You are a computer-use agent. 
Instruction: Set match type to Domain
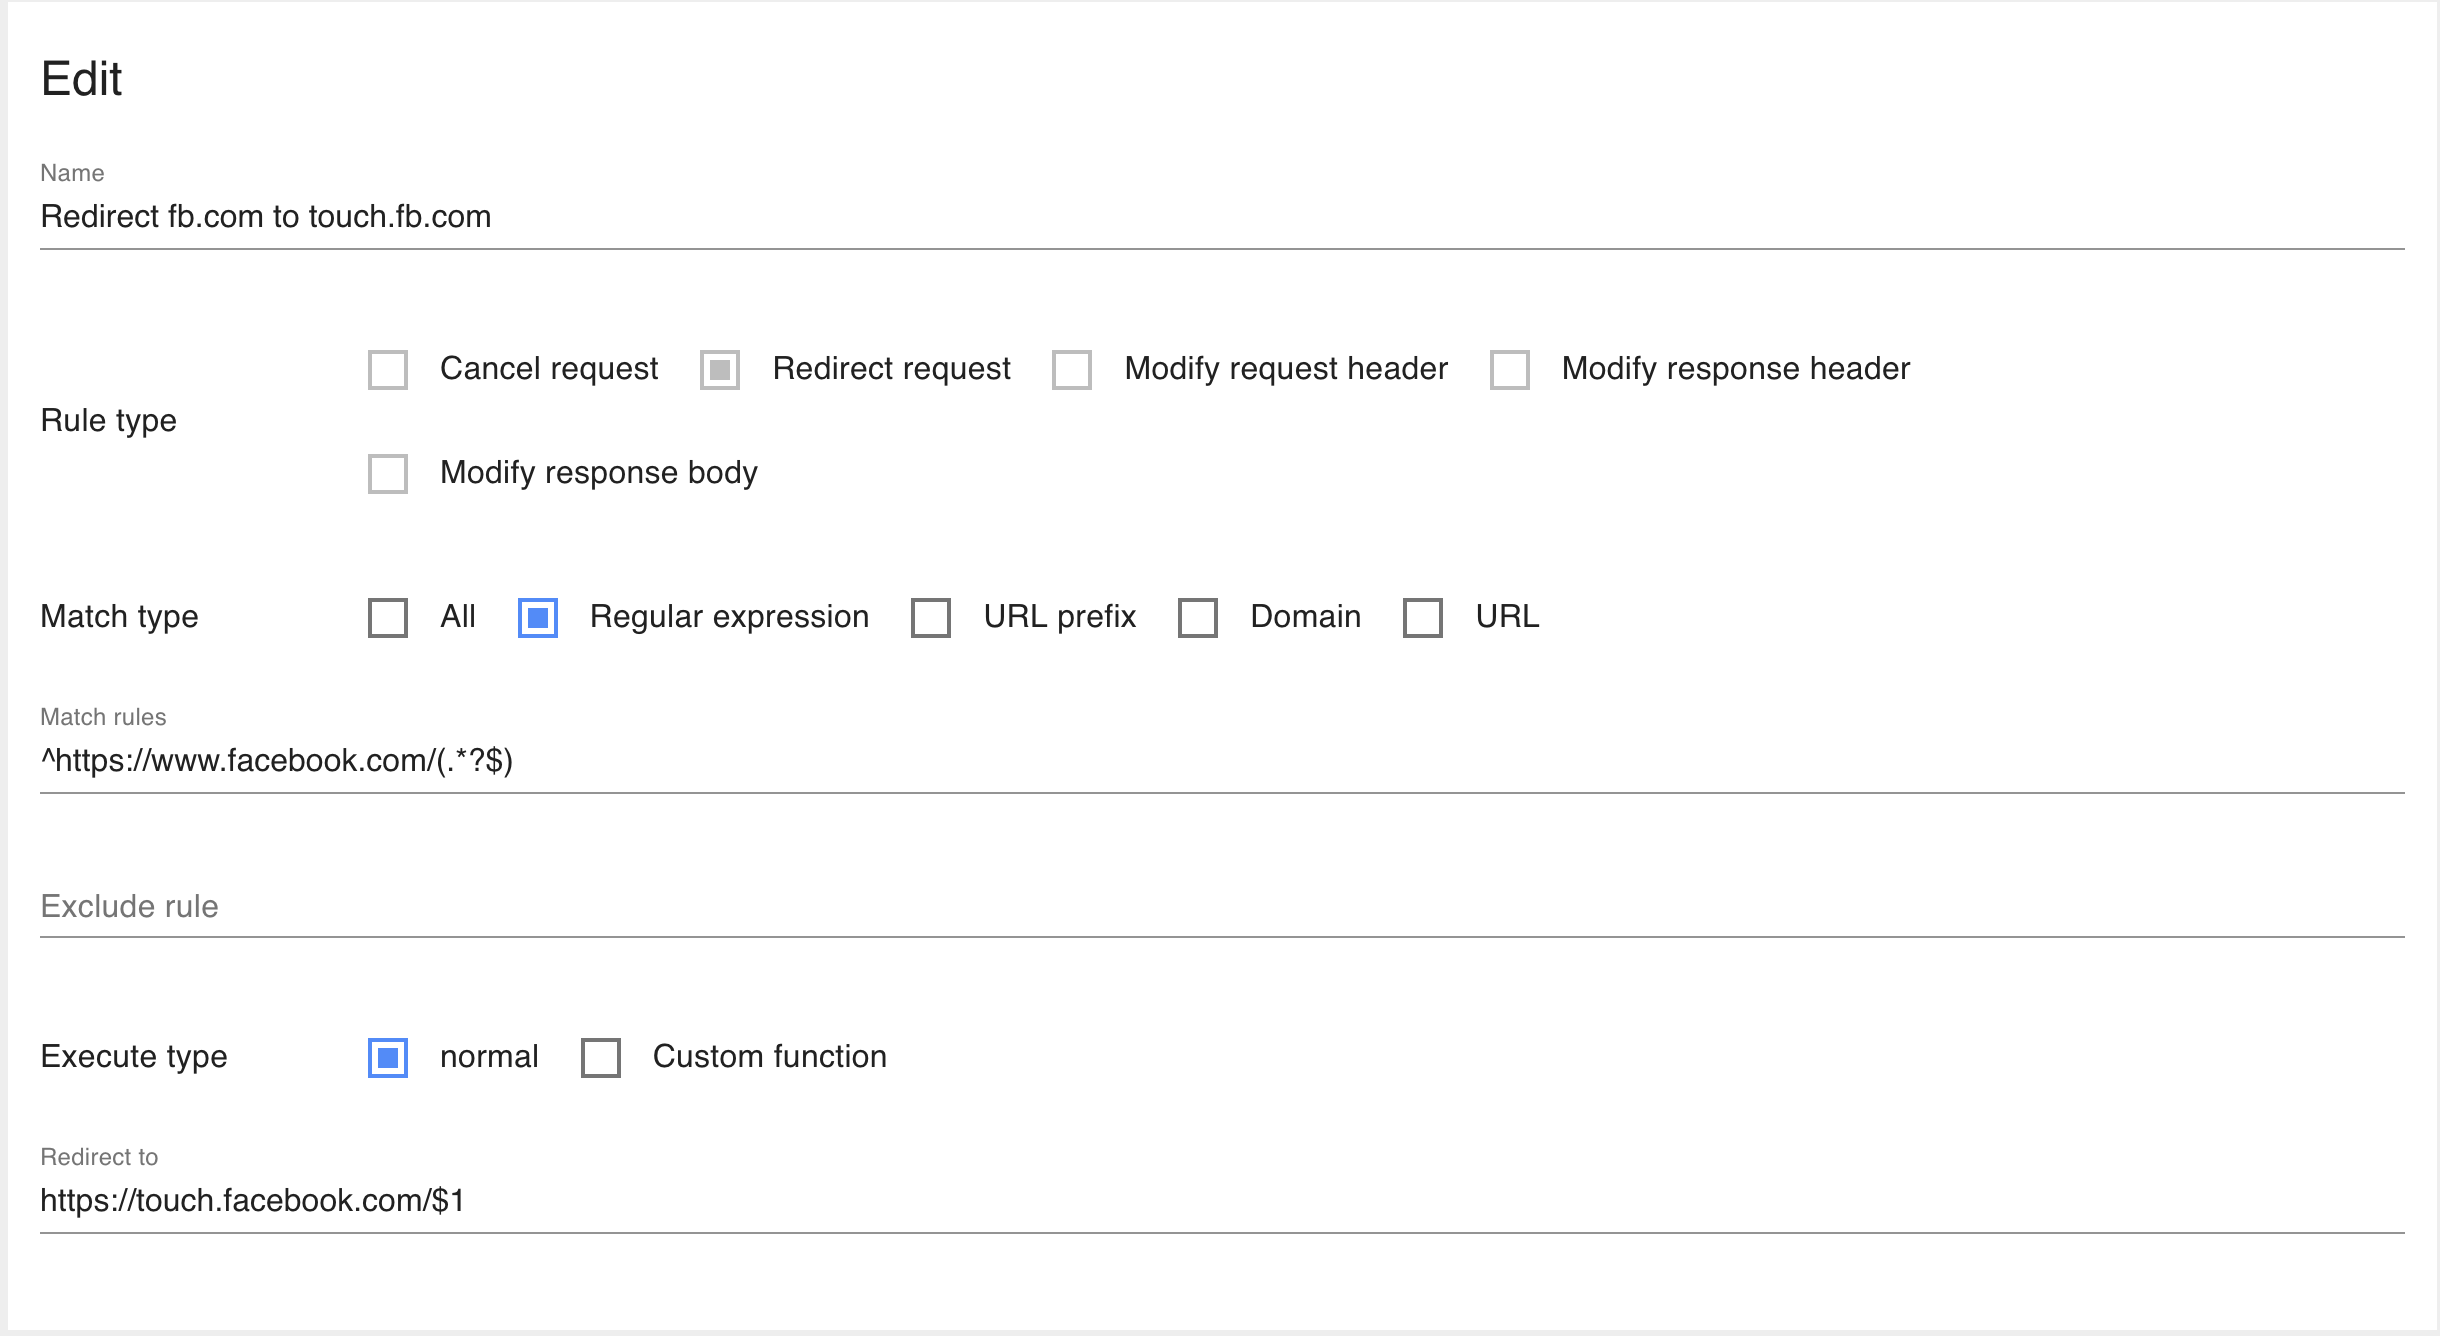click(1198, 617)
